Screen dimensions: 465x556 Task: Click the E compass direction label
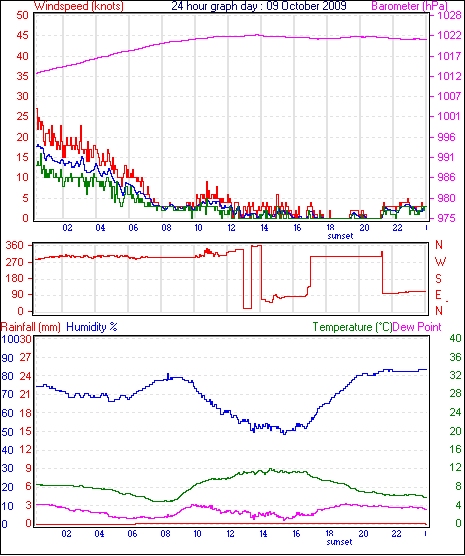438,295
